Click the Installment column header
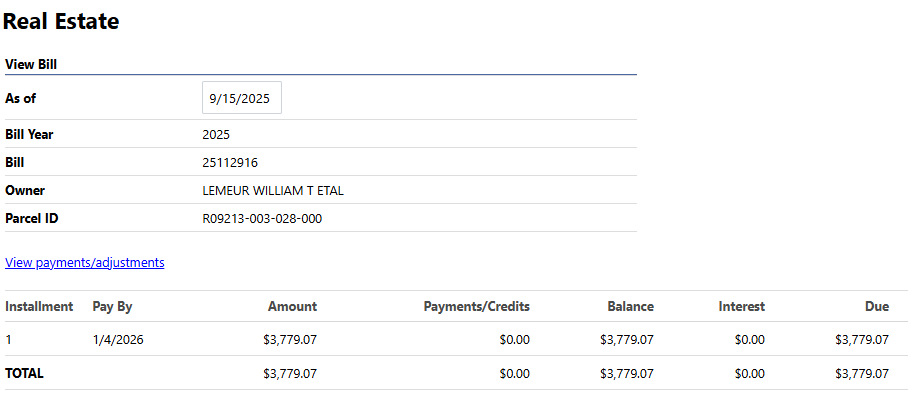Screen dimensions: 913x401 point(39,307)
